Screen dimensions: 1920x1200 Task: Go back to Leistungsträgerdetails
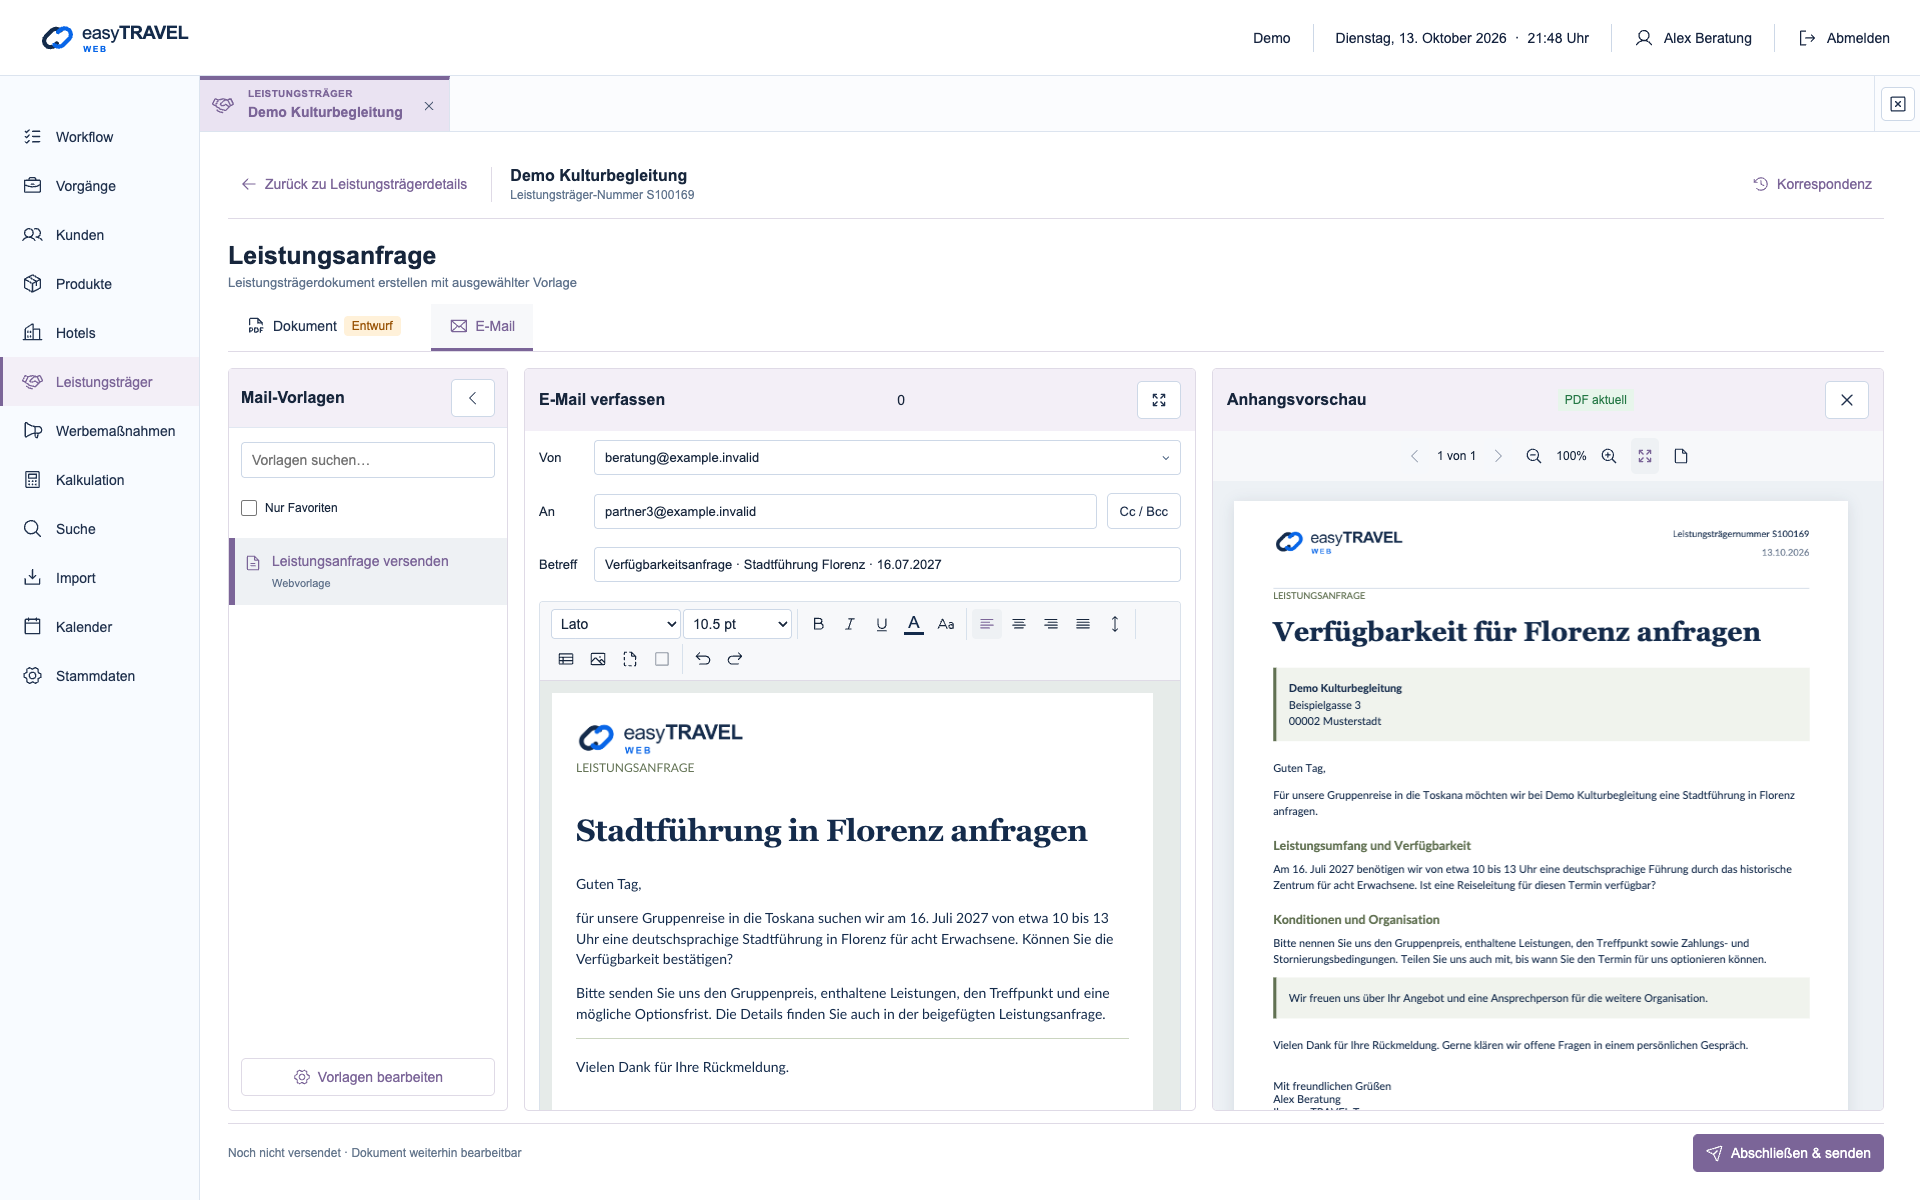(x=354, y=184)
